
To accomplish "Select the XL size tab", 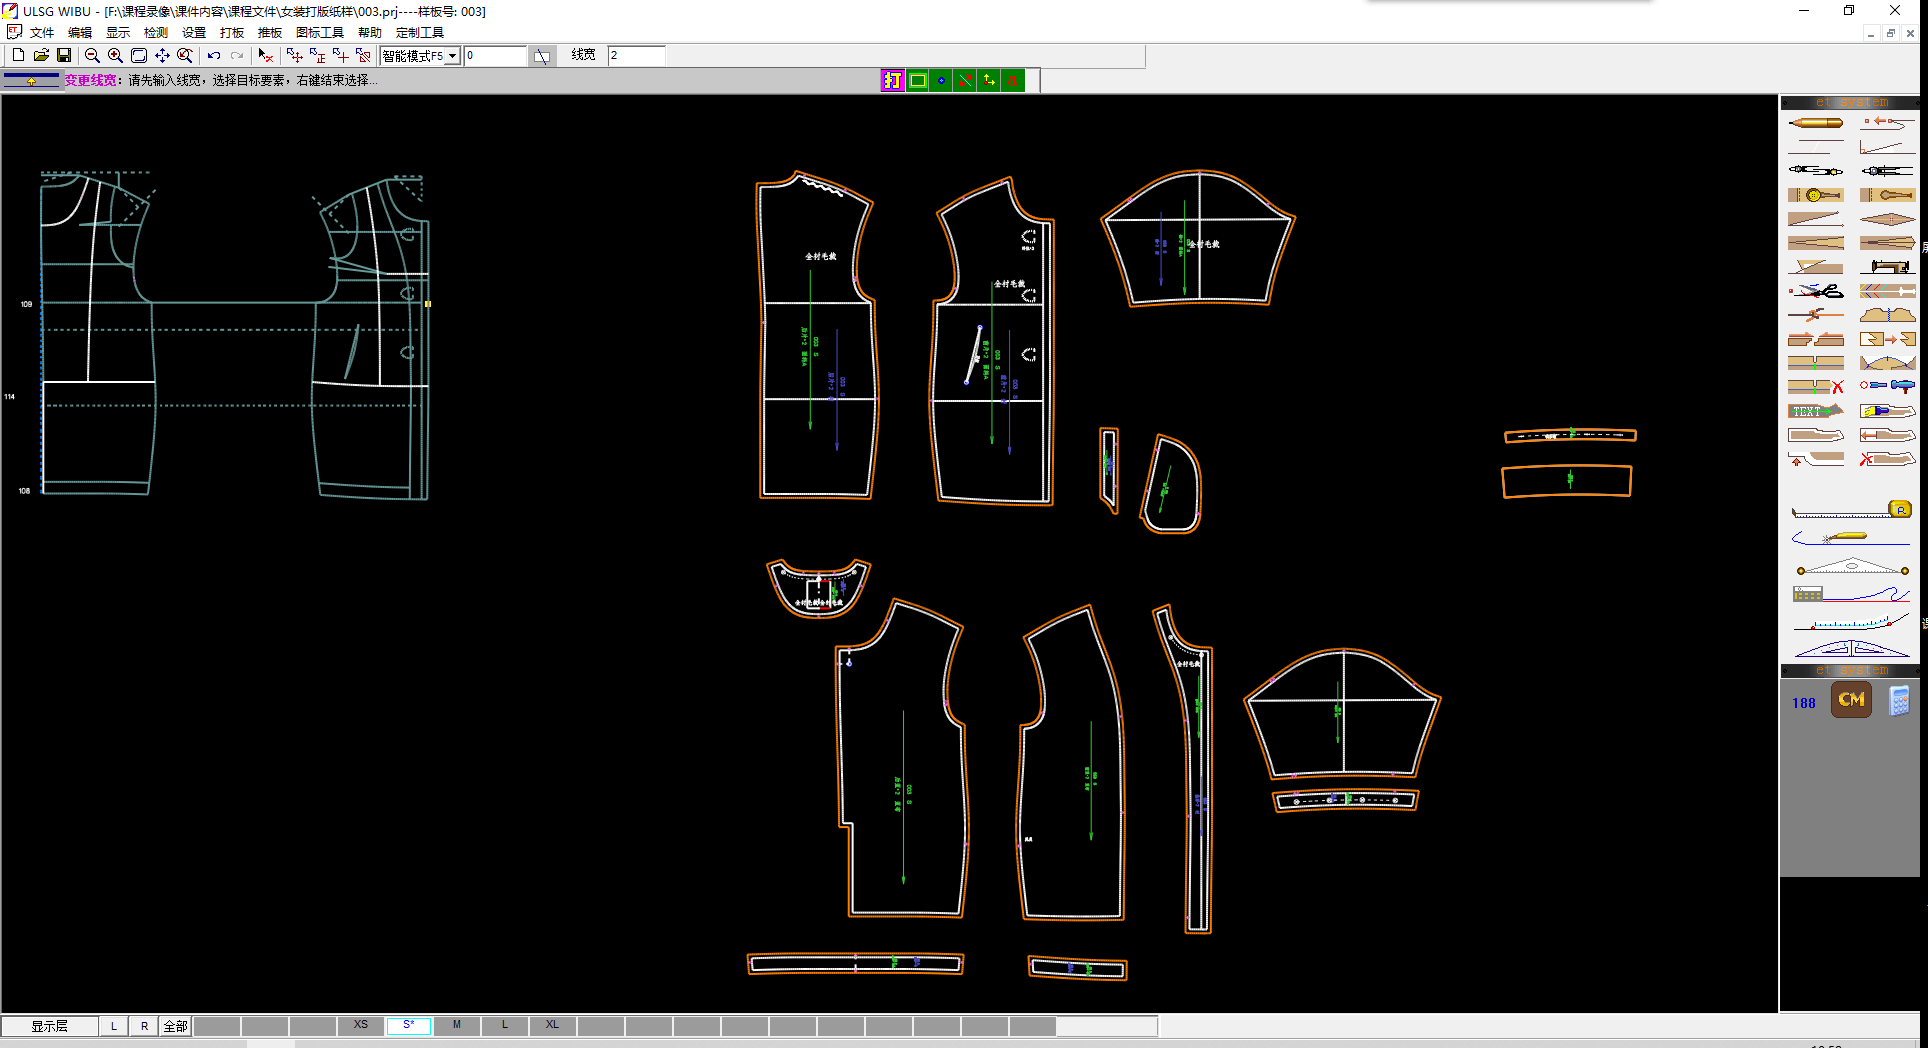I will pyautogui.click(x=552, y=1025).
